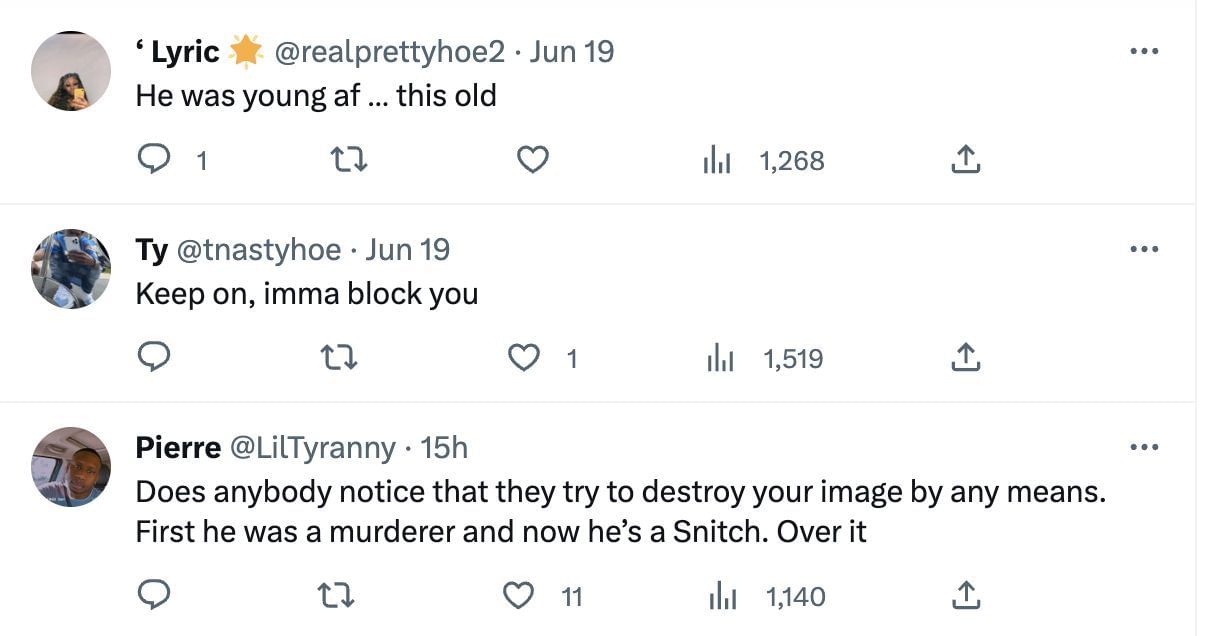Share Ty's tweet
This screenshot has width=1212, height=636.
(965, 358)
